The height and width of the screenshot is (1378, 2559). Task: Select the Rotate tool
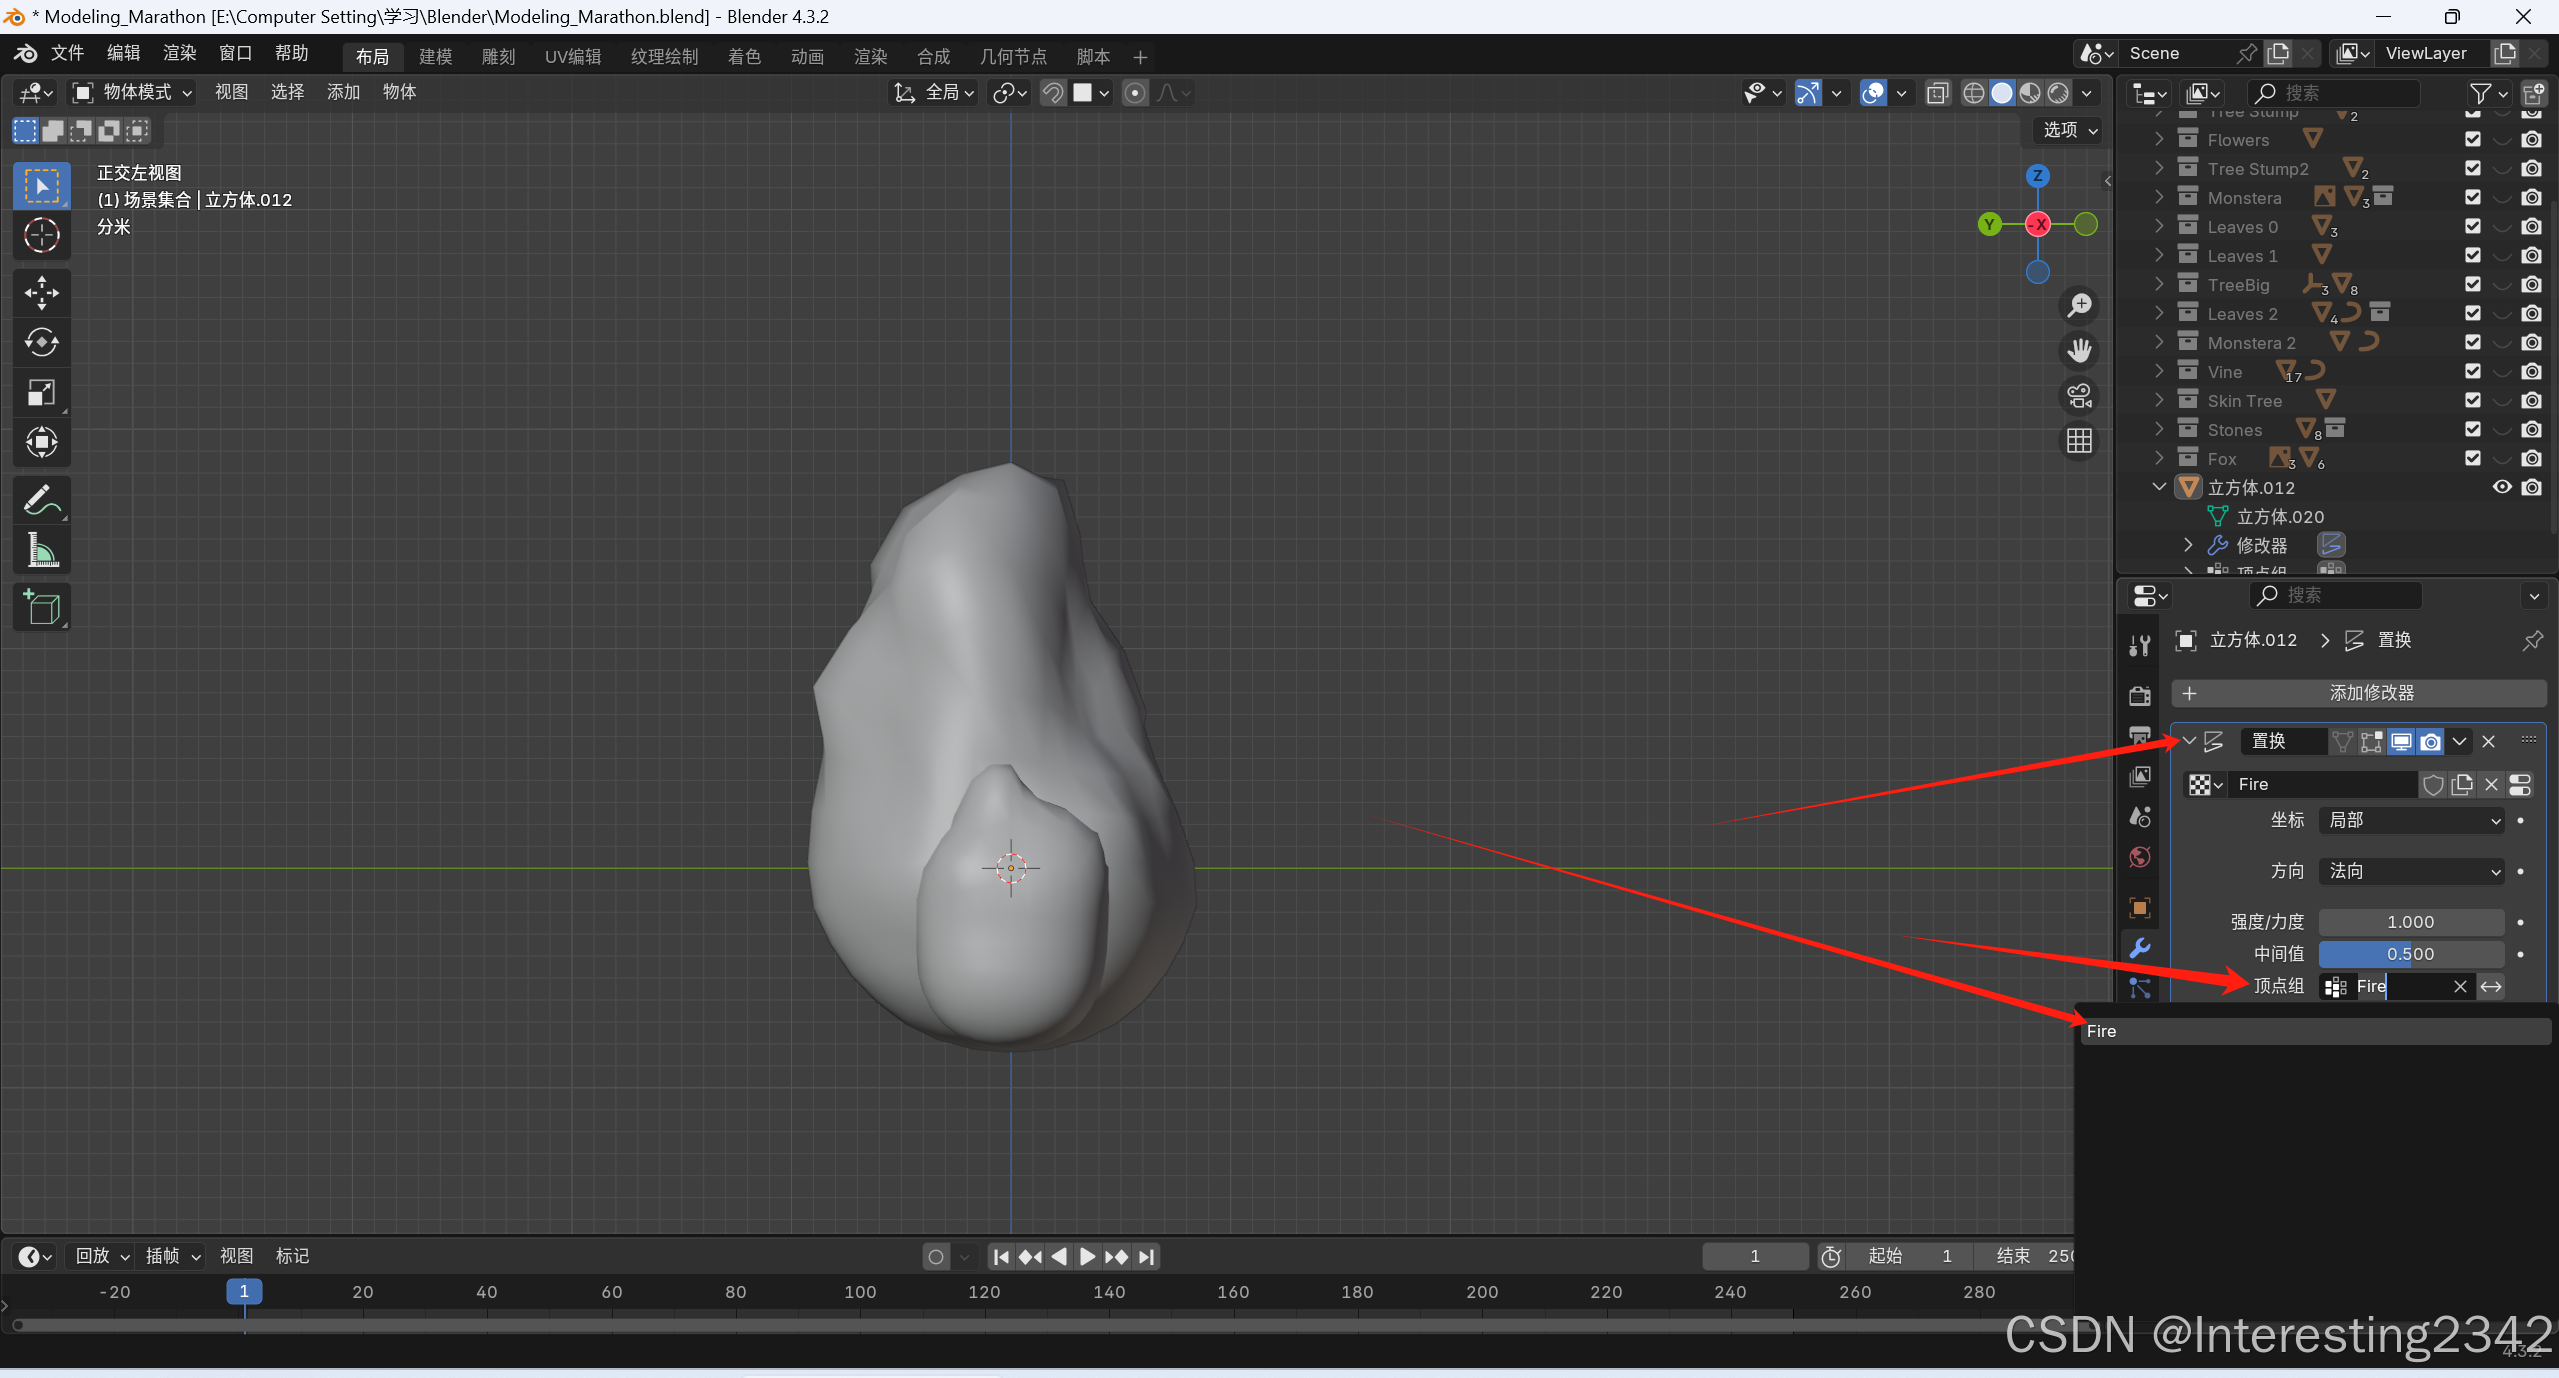pos(41,342)
